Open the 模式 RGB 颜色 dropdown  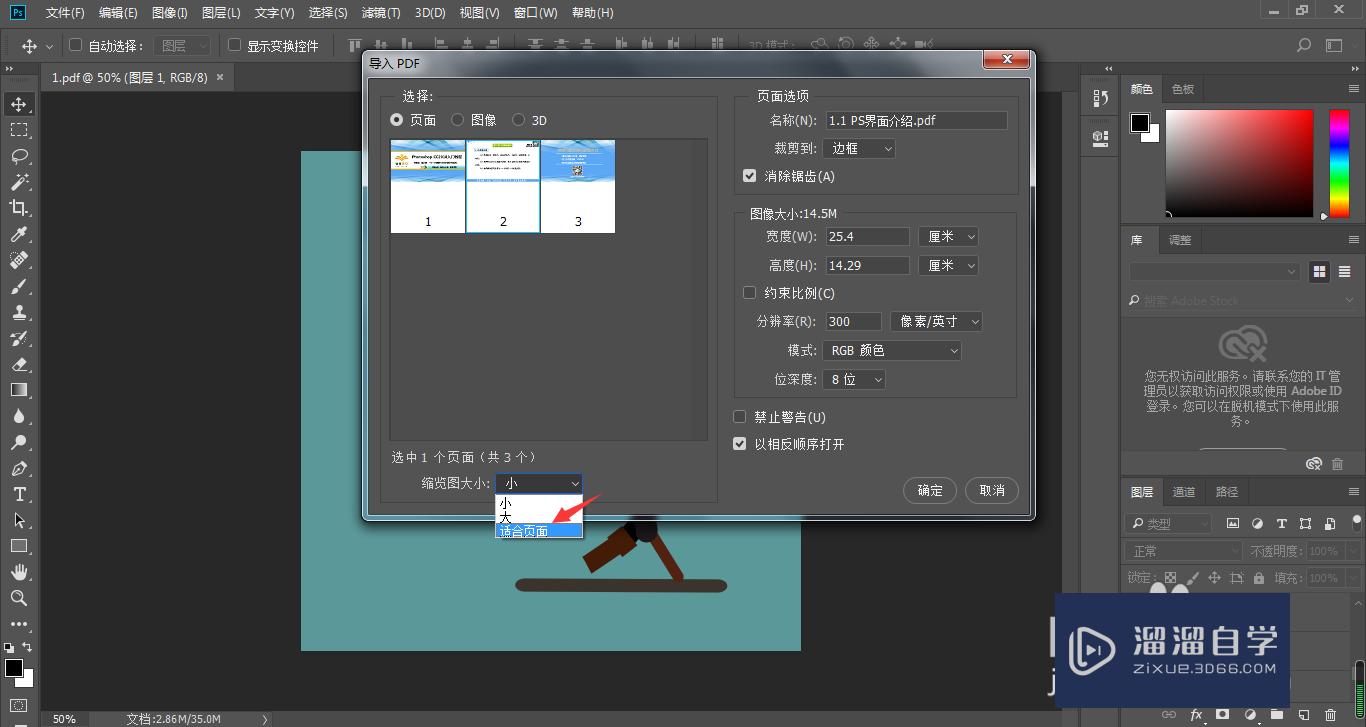pos(892,351)
